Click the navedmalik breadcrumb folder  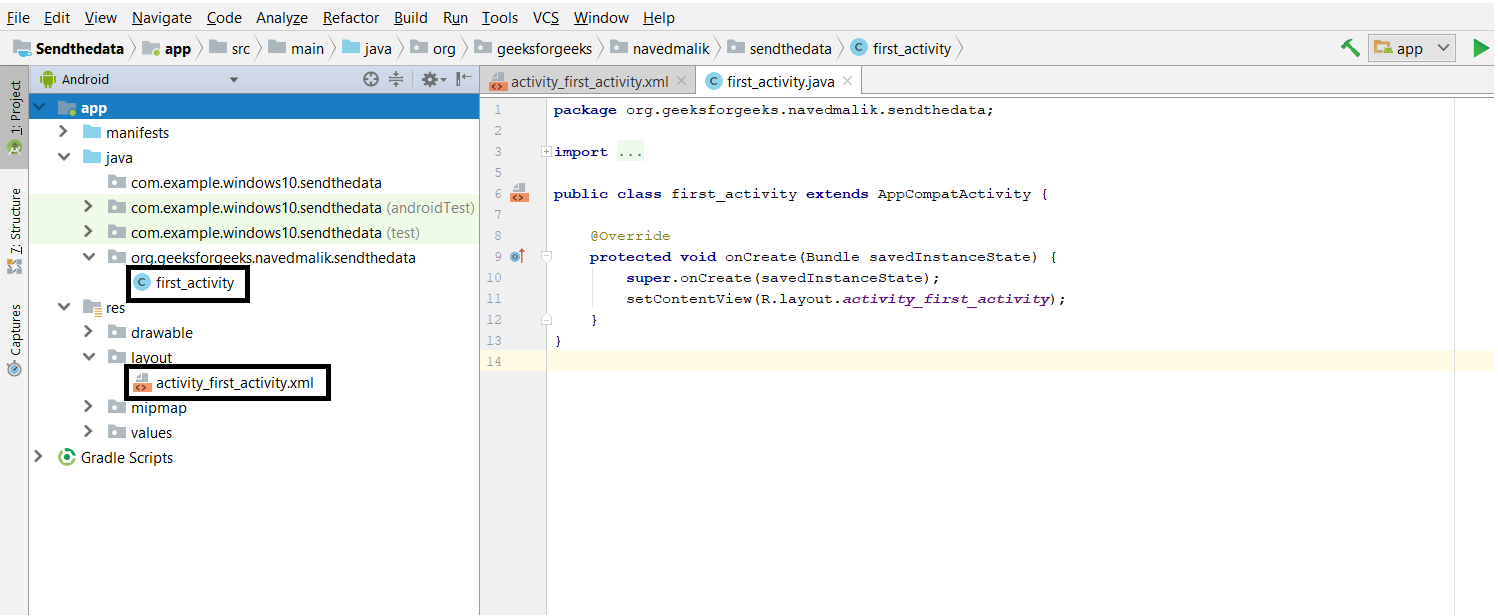(660, 48)
